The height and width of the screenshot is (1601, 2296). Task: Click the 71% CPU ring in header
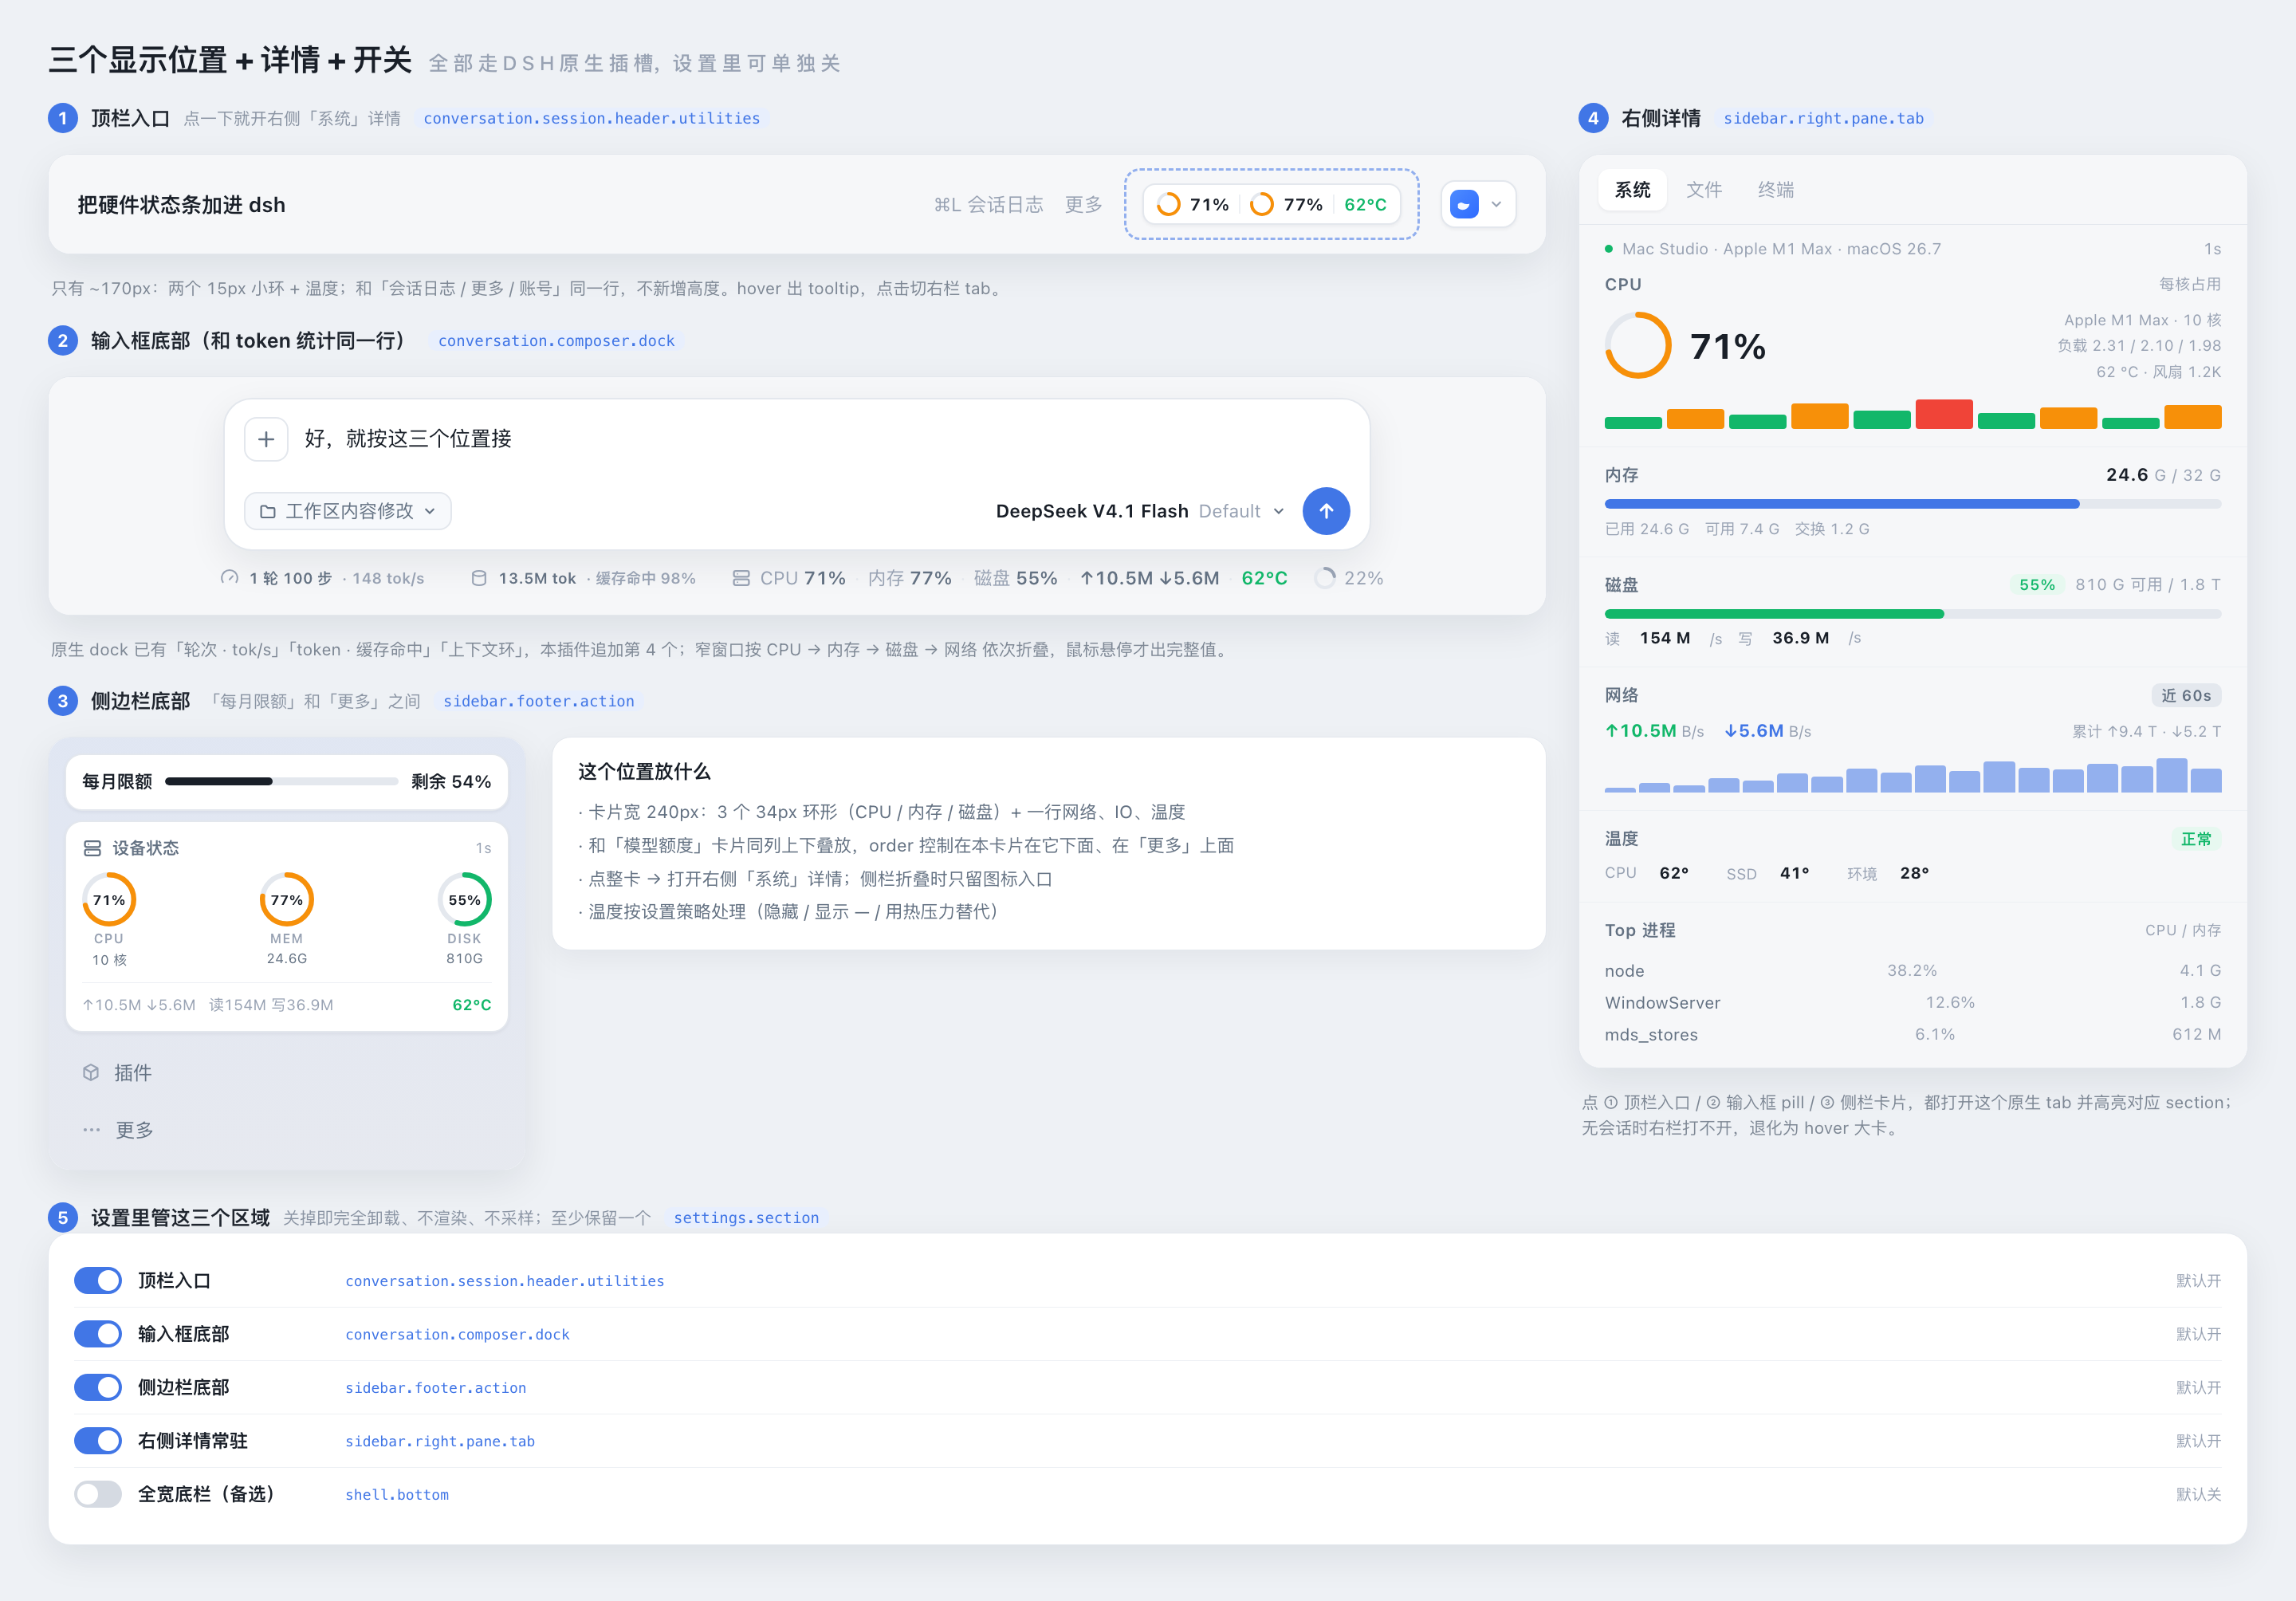pyautogui.click(x=1168, y=204)
